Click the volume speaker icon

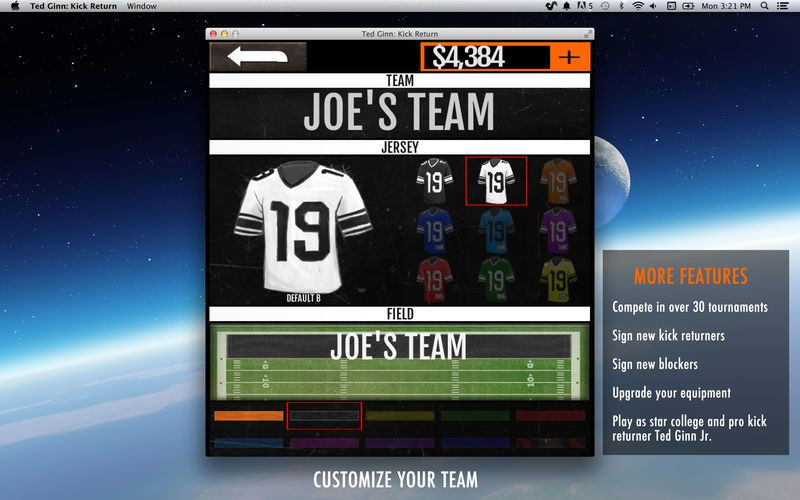click(654, 6)
